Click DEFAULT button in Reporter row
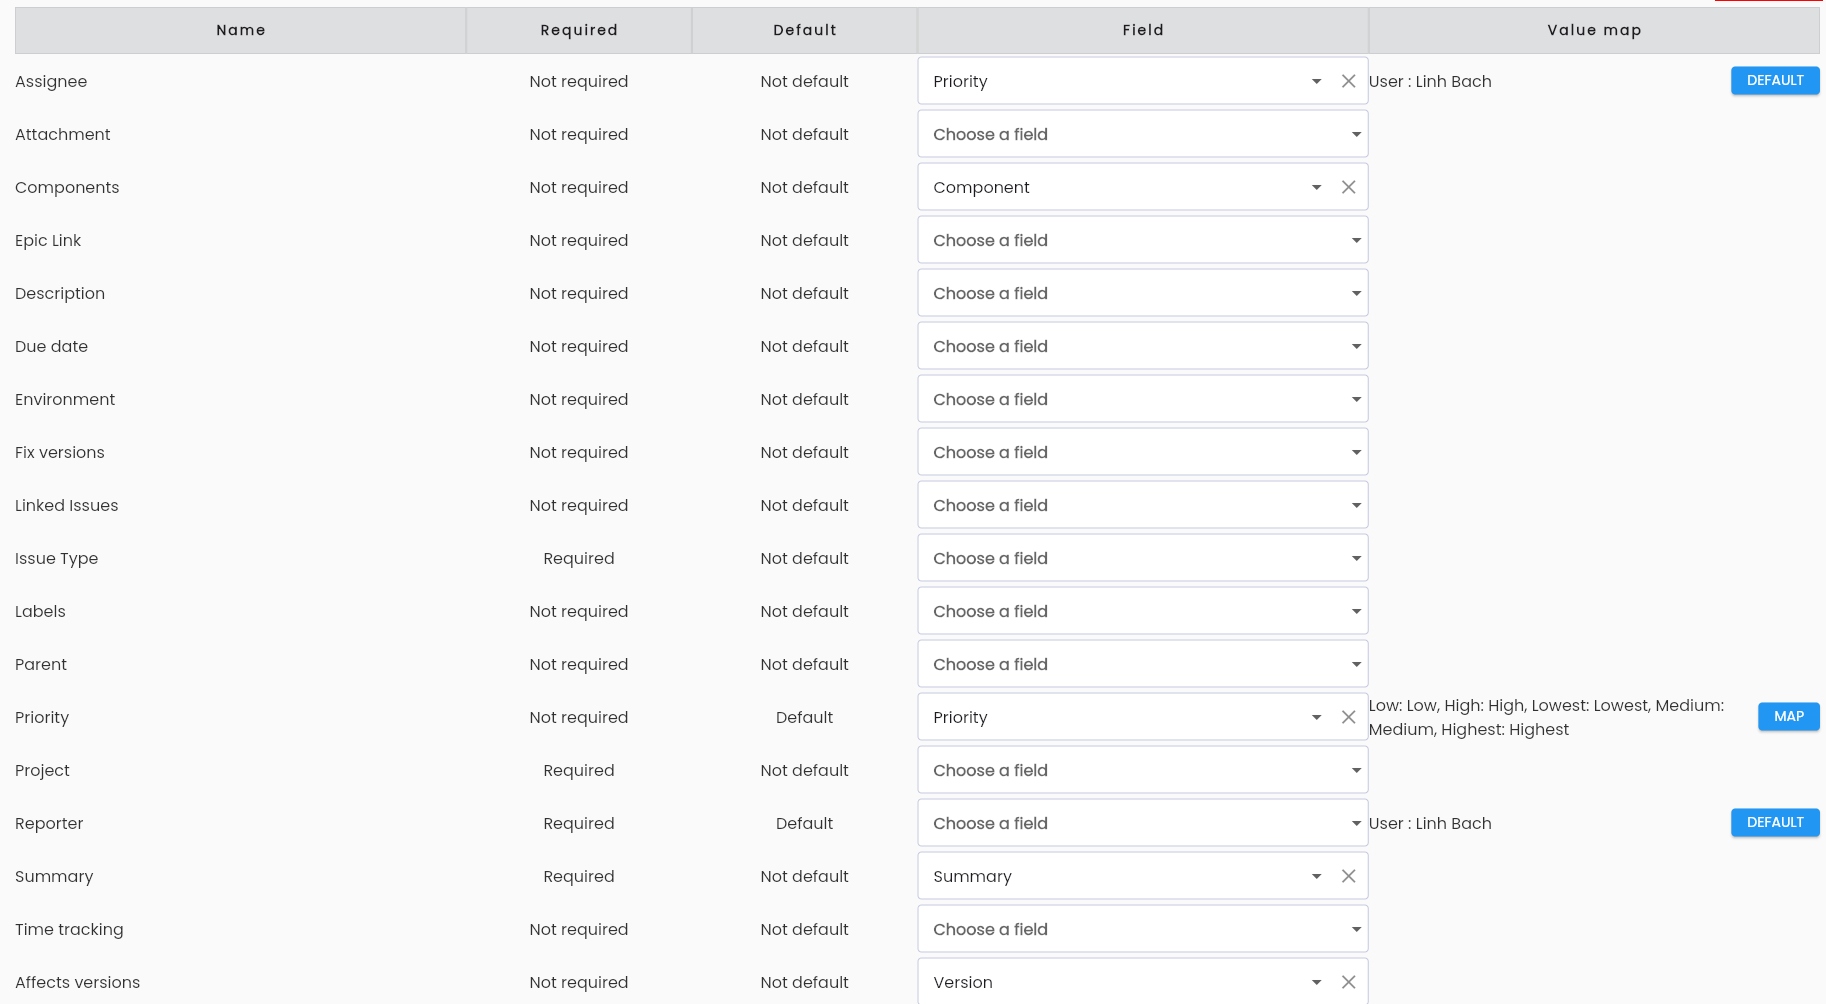 click(x=1775, y=822)
